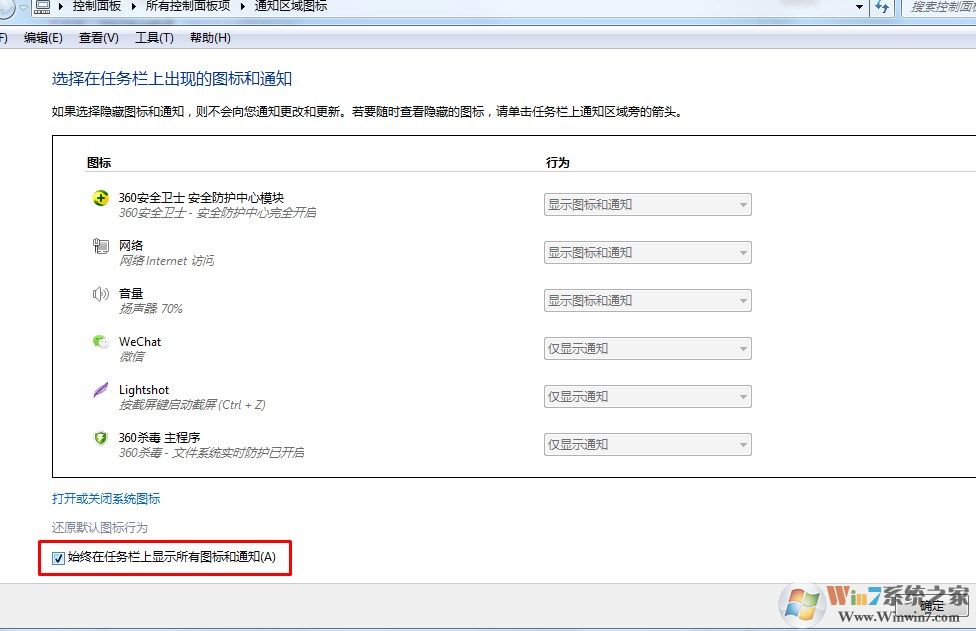The image size is (976, 631).
Task: Click the 360杀毒 shield icon
Action: [100, 438]
